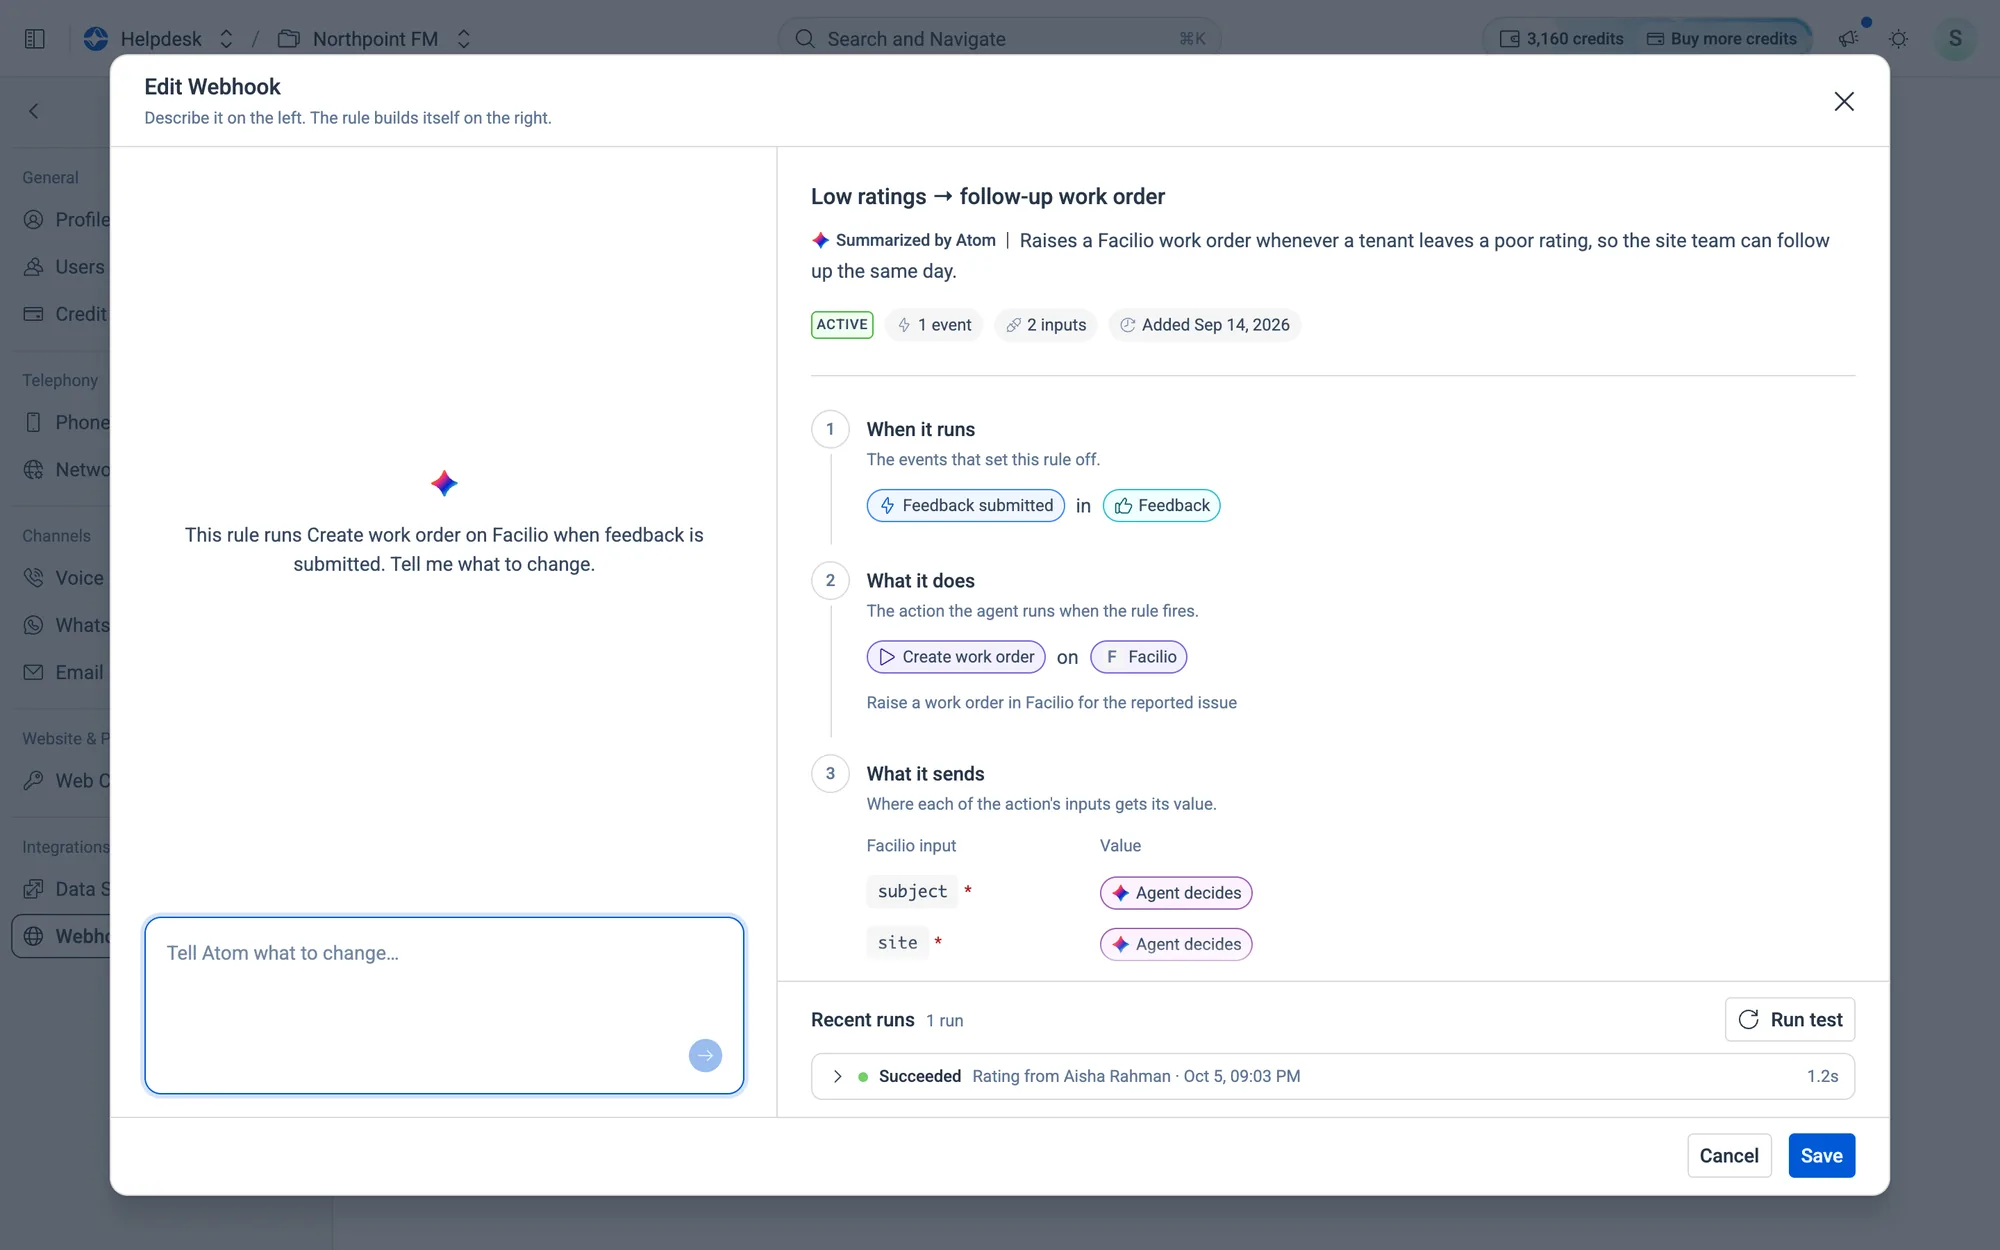Click the Run test button
The height and width of the screenshot is (1250, 2000).
[1790, 1020]
